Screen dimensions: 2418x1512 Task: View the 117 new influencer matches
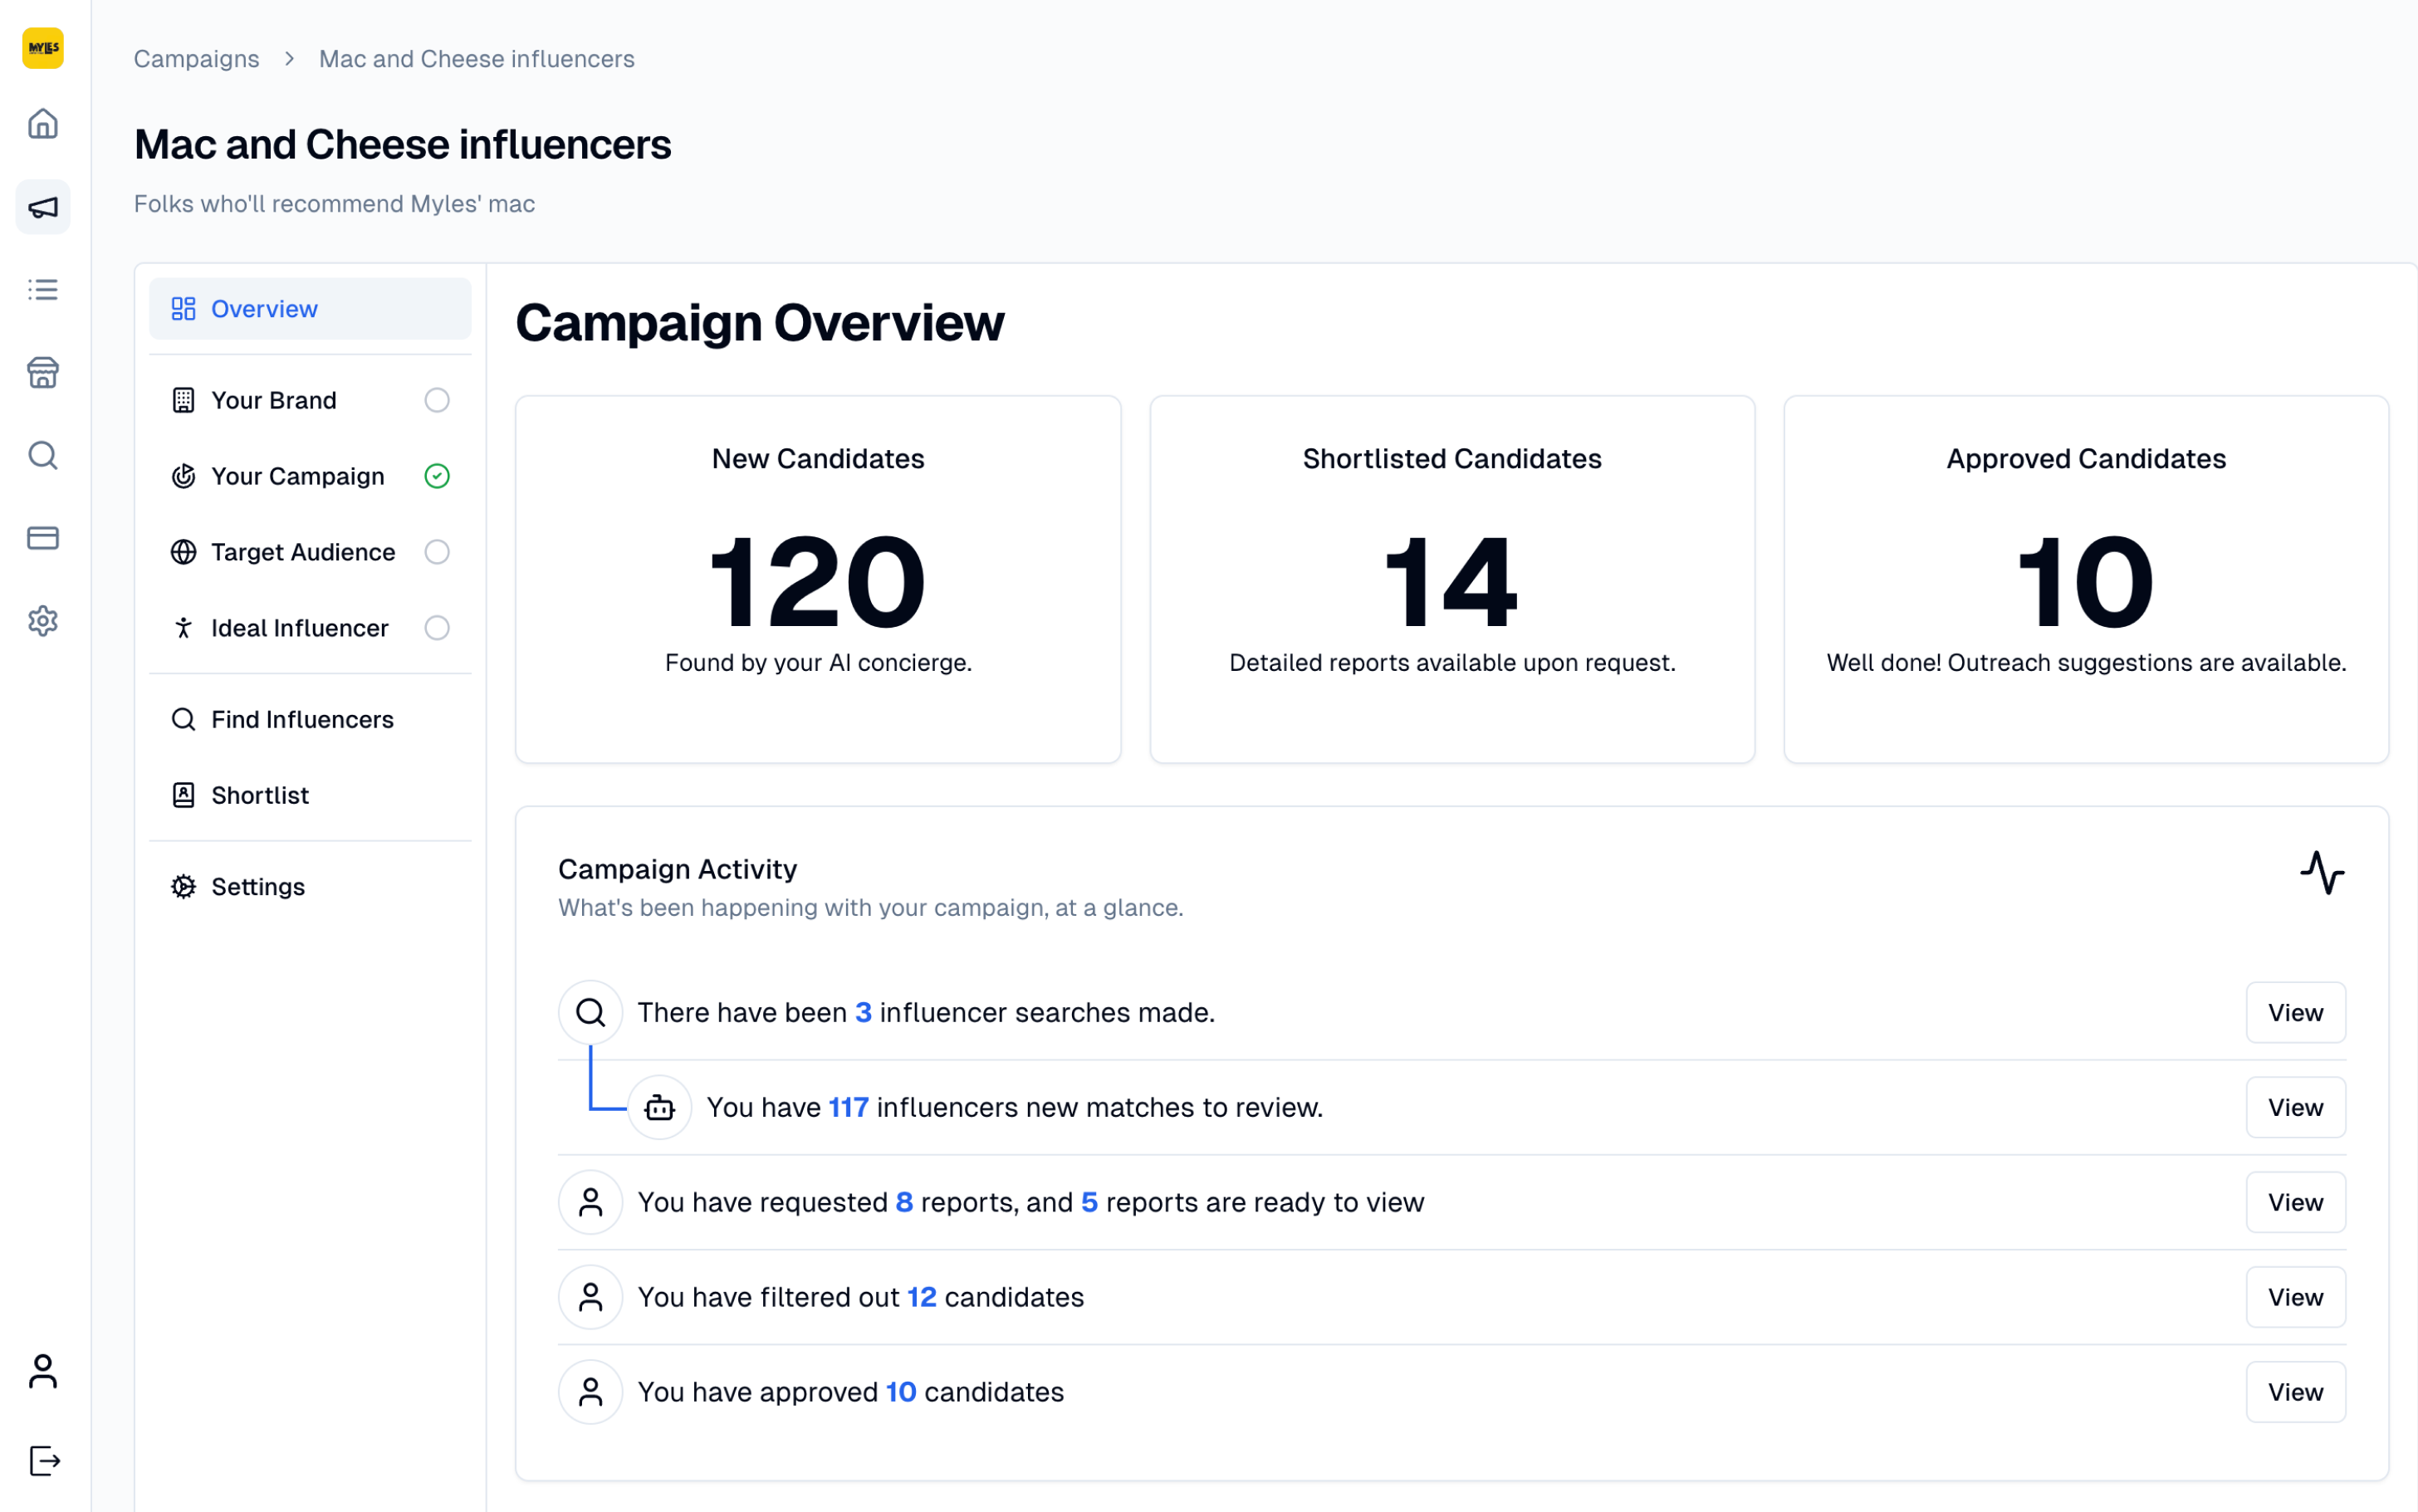click(2295, 1107)
